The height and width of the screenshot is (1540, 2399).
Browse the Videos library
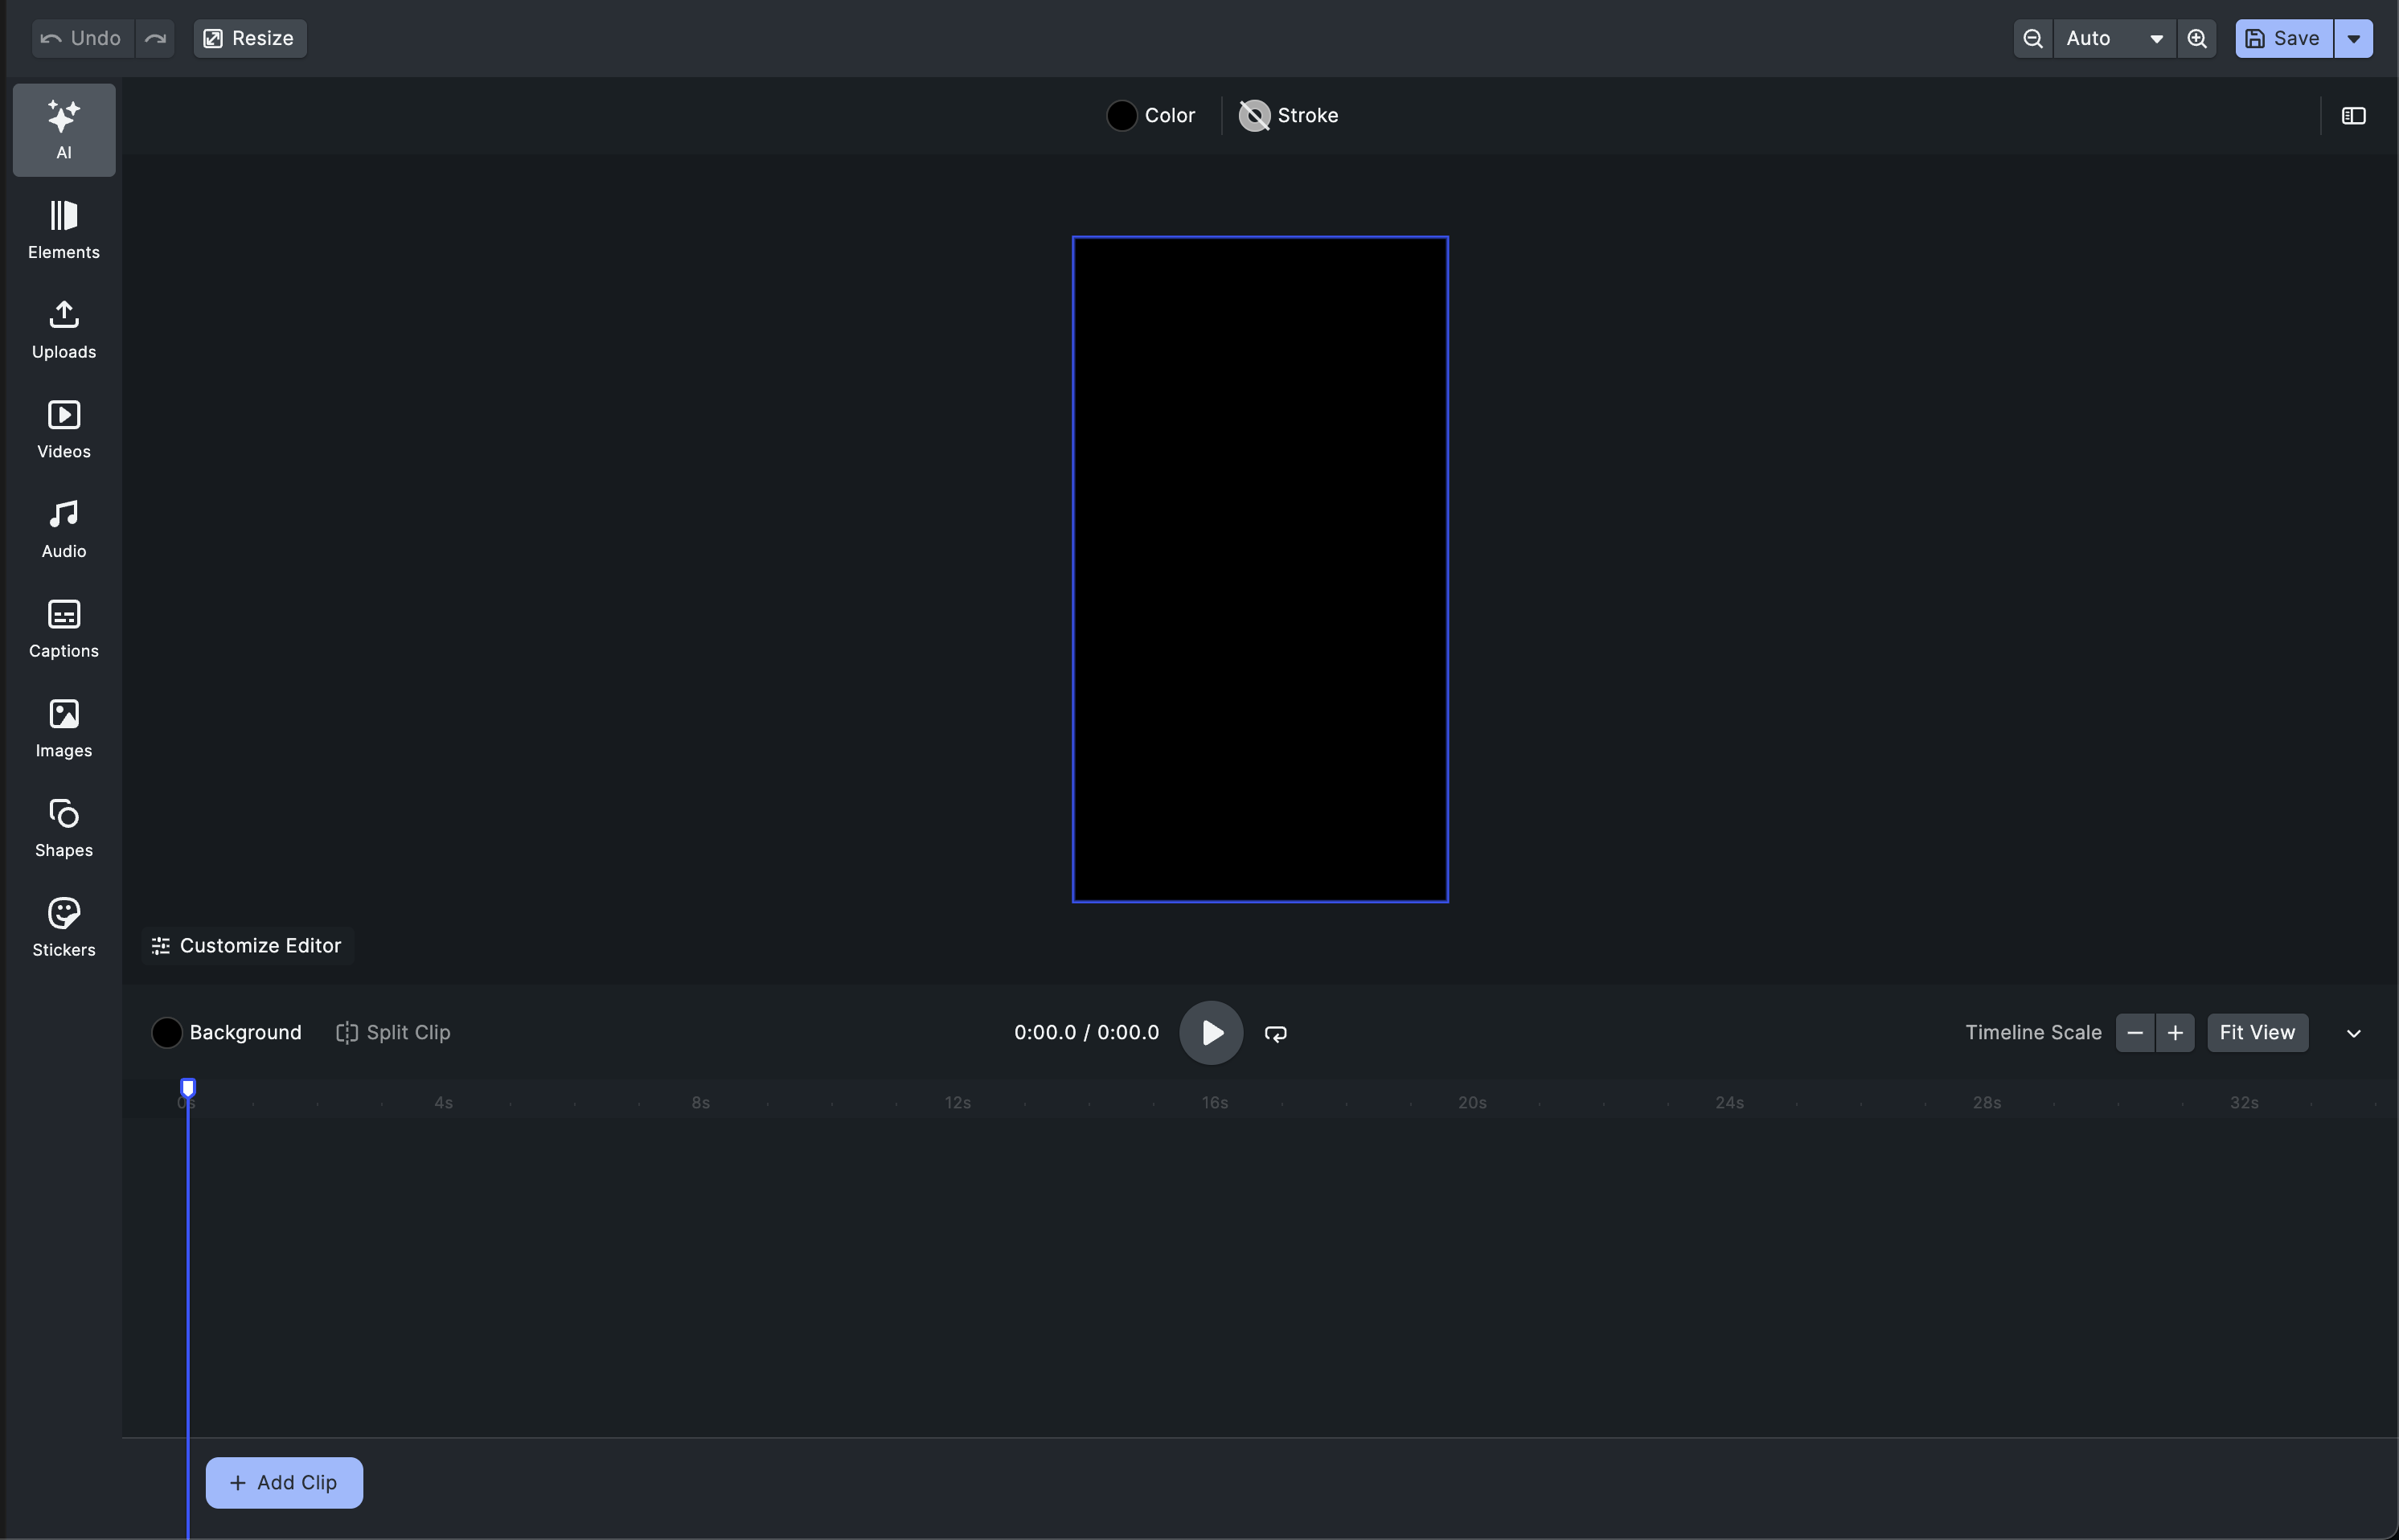pos(63,428)
